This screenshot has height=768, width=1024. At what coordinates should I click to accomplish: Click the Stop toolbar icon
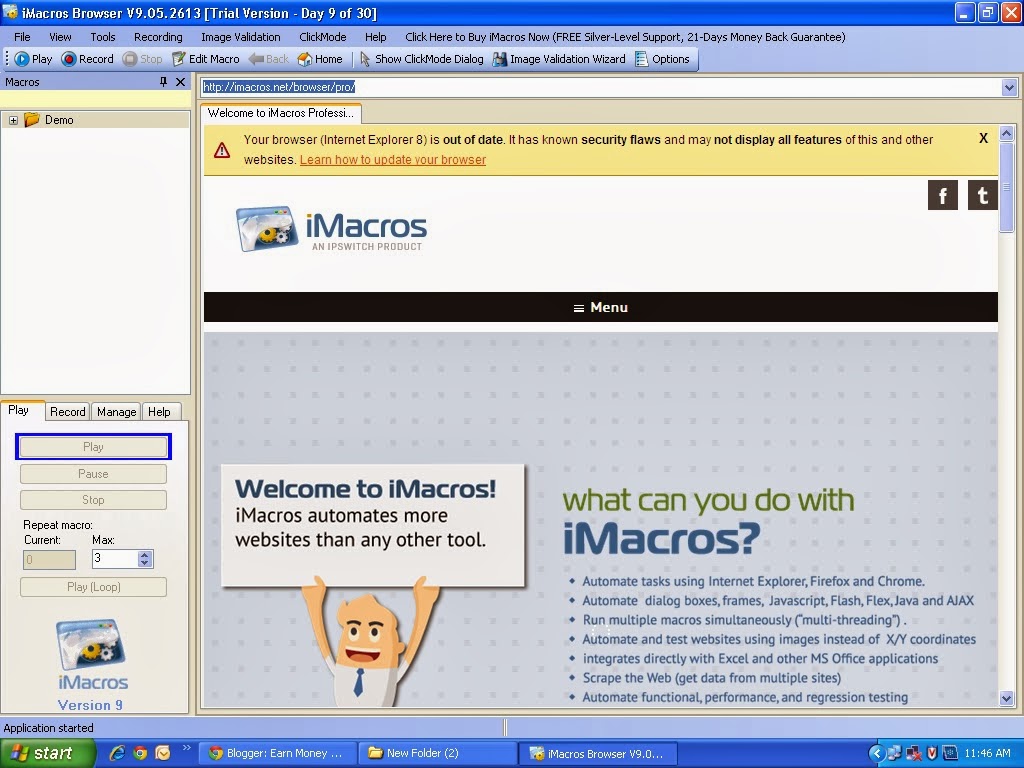point(142,59)
